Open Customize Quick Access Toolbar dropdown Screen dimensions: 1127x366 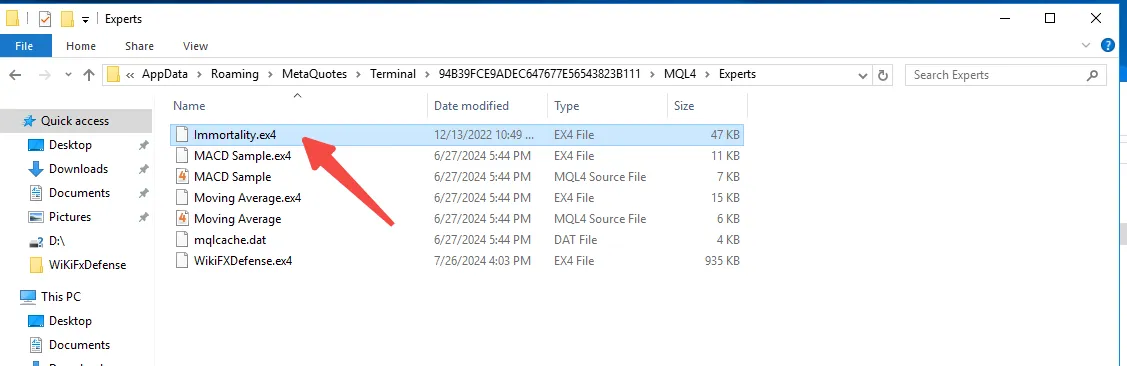pyautogui.click(x=86, y=19)
